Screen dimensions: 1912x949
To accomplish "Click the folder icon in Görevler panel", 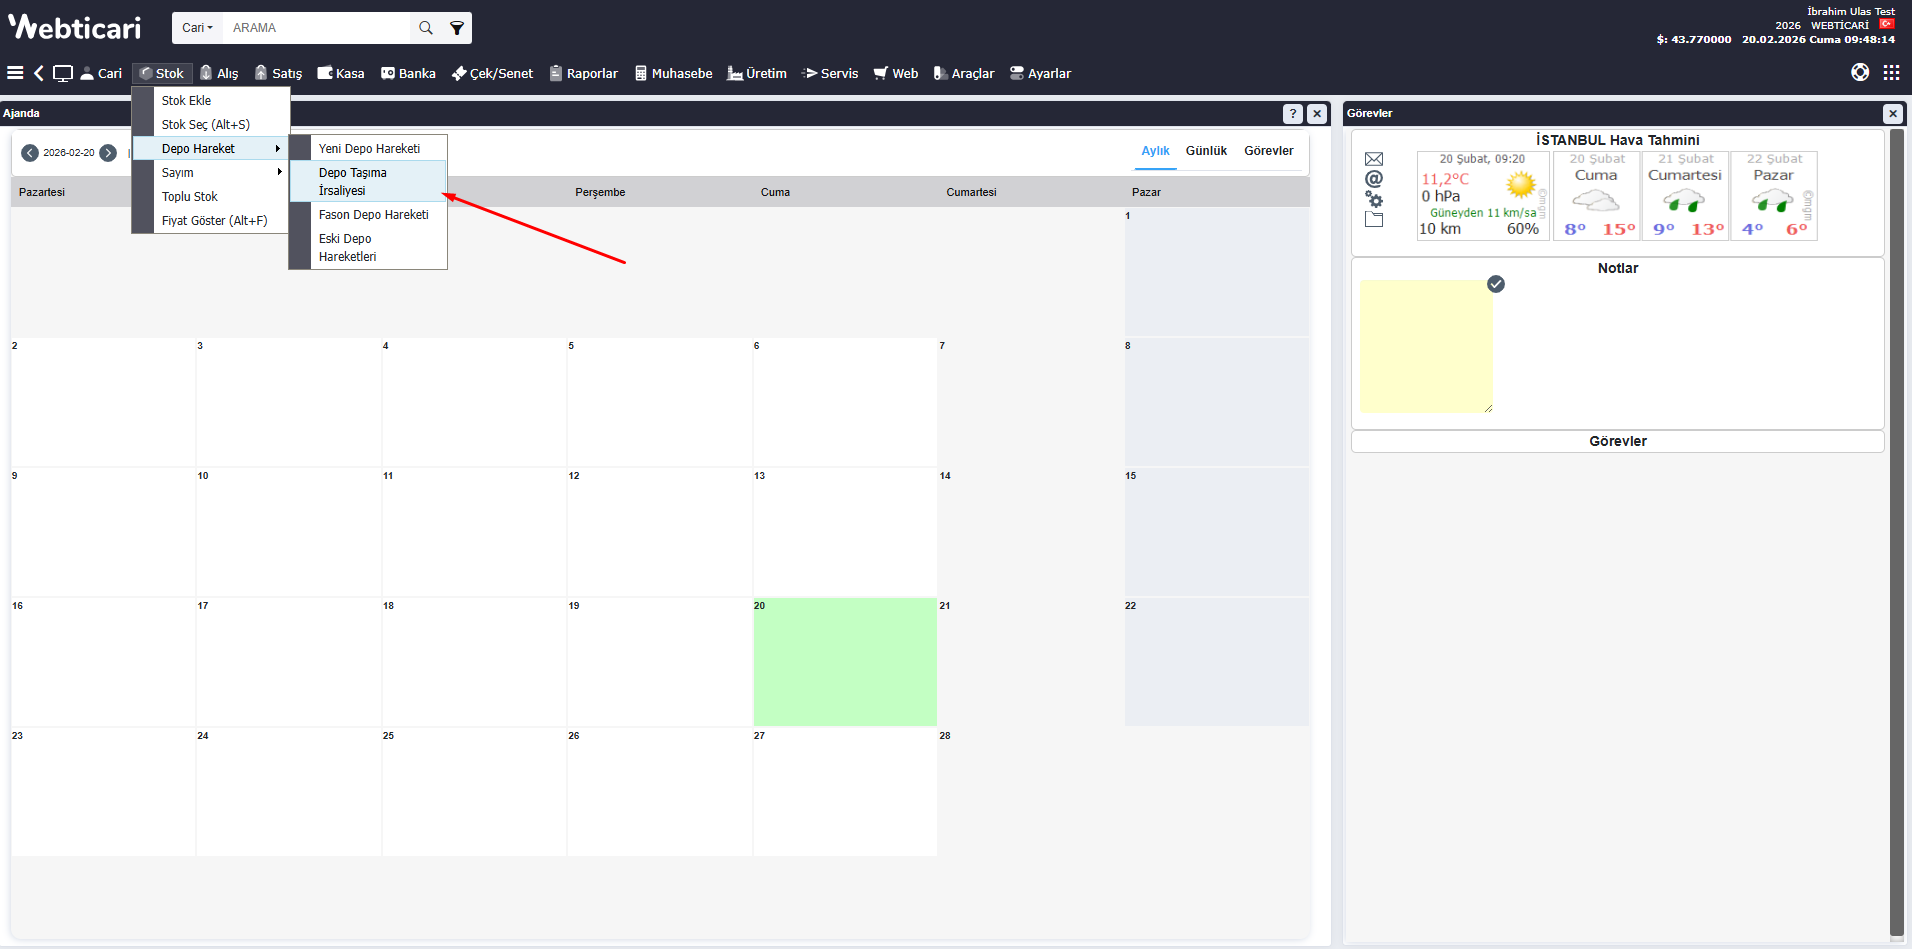I will tap(1374, 220).
